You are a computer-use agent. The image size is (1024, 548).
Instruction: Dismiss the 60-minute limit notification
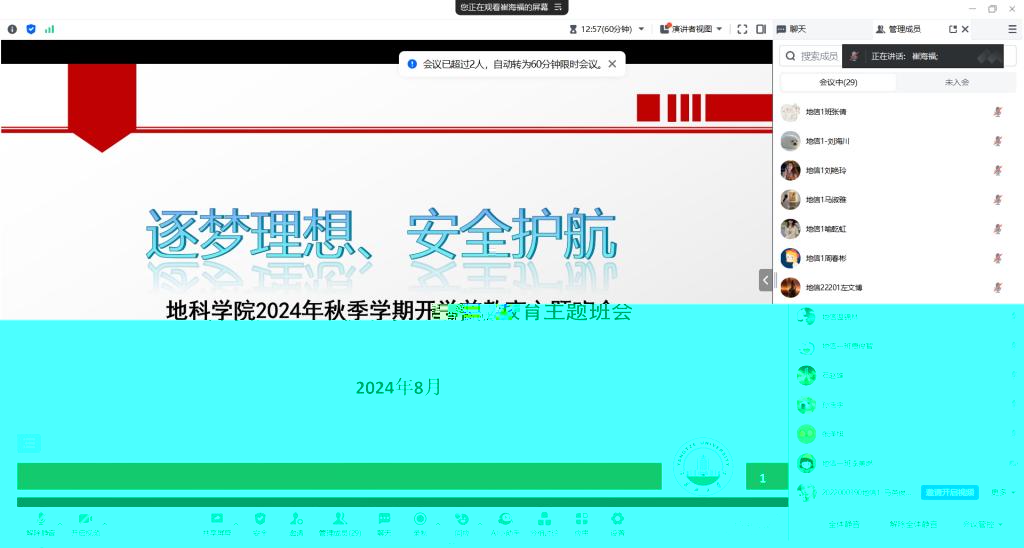pyautogui.click(x=612, y=64)
